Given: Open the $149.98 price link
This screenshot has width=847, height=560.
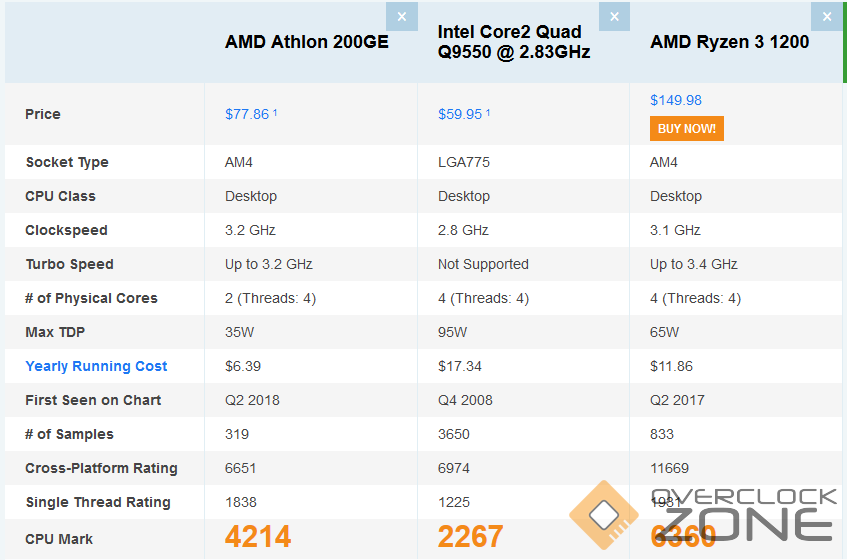Looking at the screenshot, I should (x=676, y=100).
